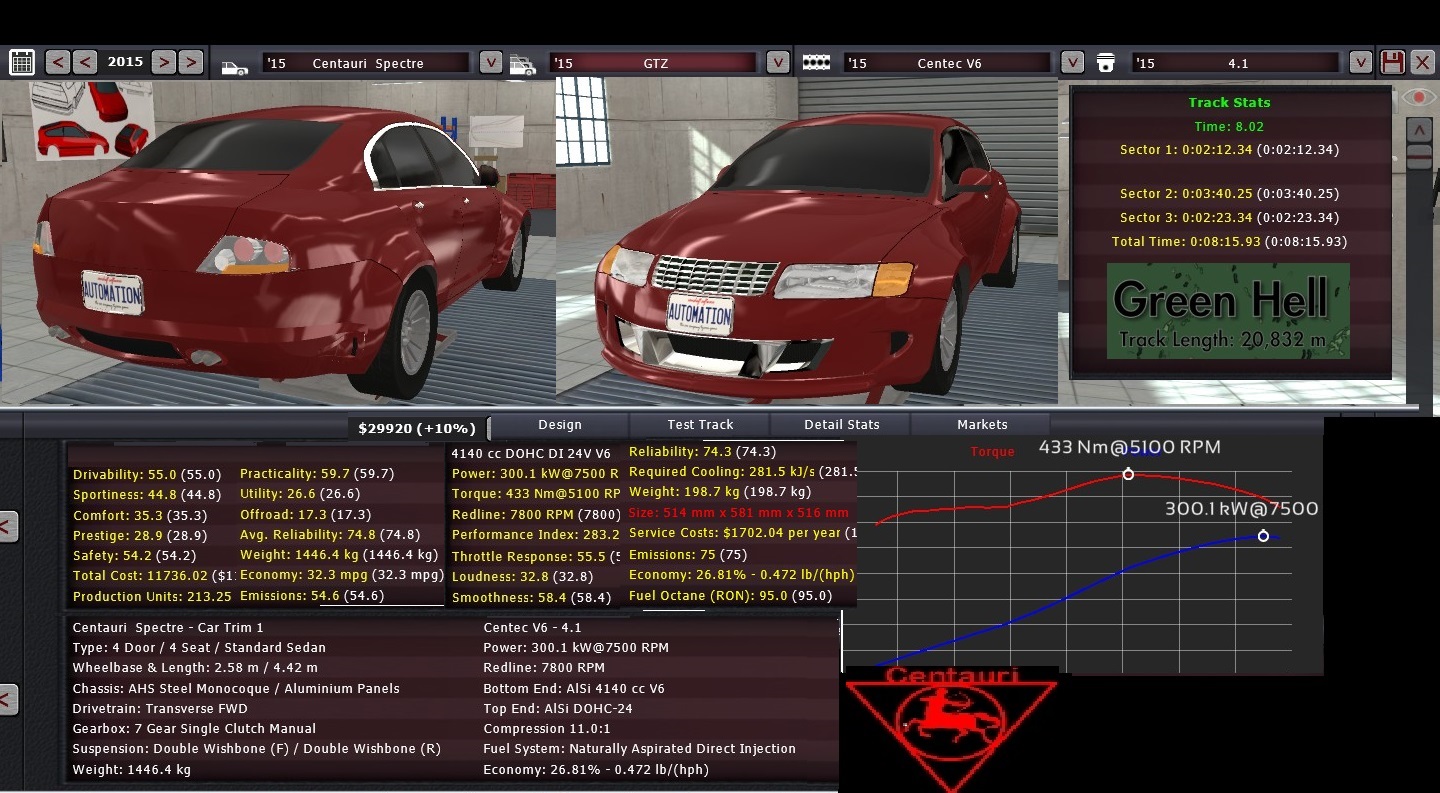Screen dimensions: 1440x793
Task: Select the Sector 2: 0:03:40.25 line
Action: point(1229,194)
